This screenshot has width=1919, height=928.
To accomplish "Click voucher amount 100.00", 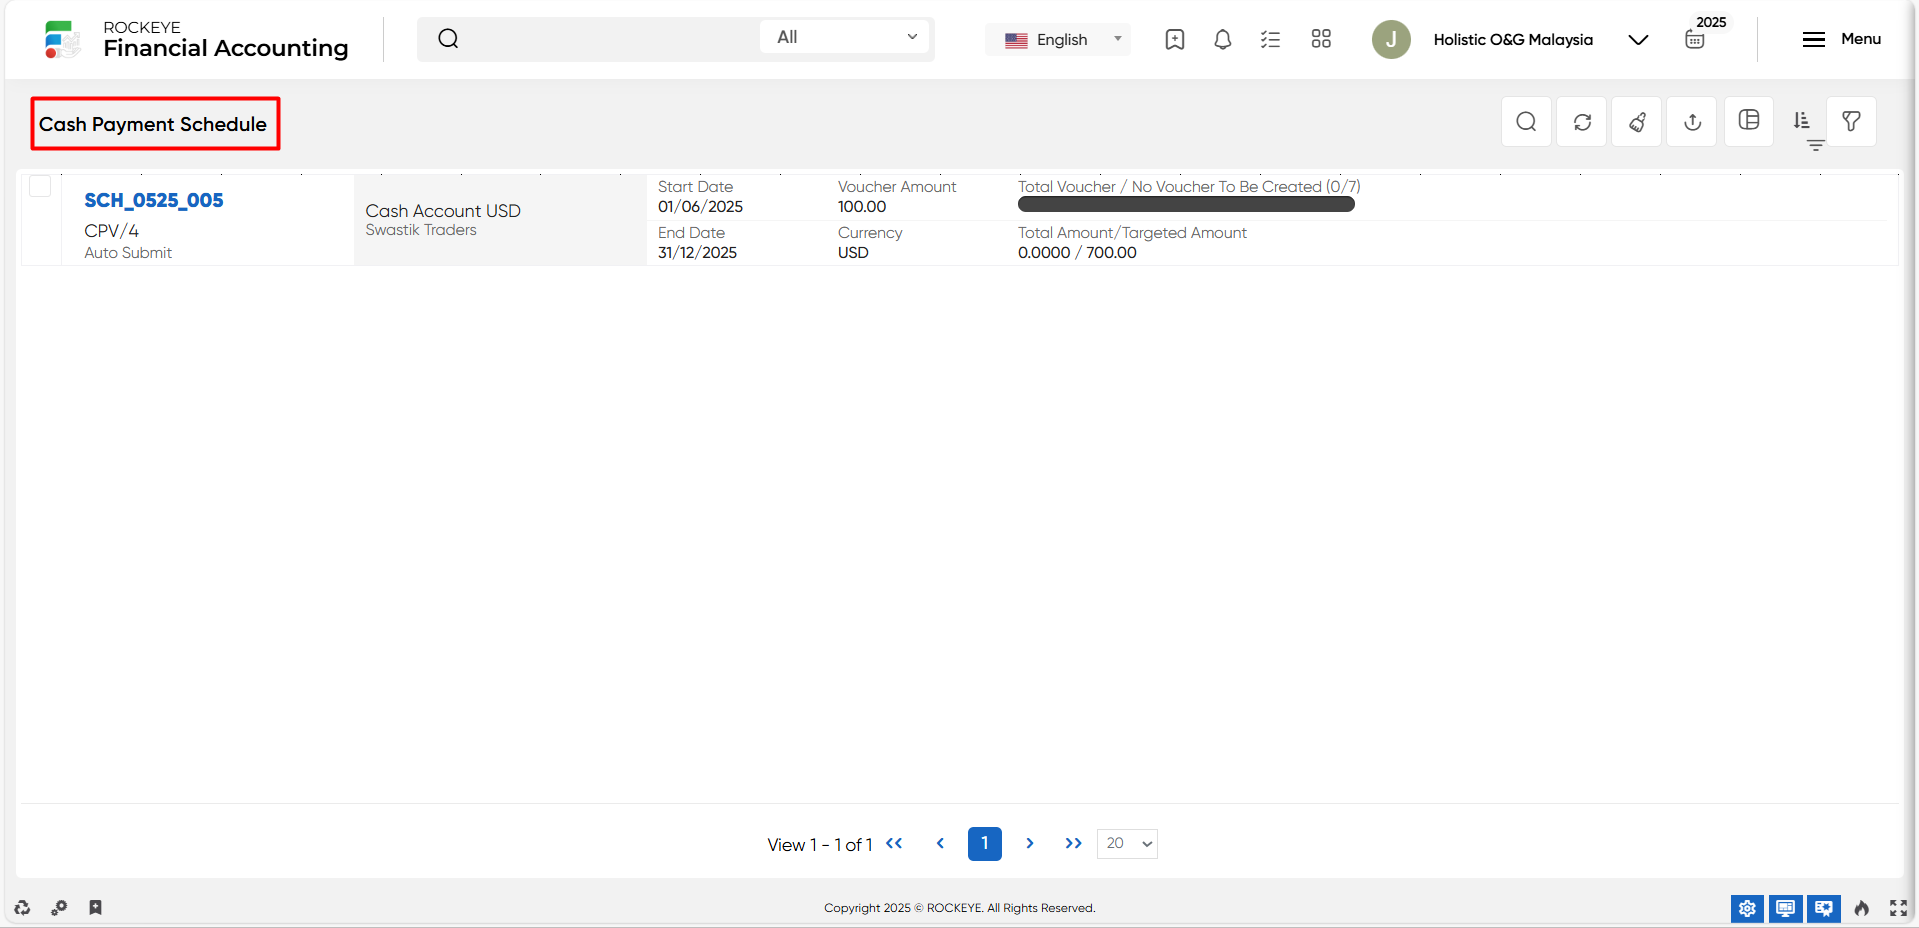I will pyautogui.click(x=862, y=207).
